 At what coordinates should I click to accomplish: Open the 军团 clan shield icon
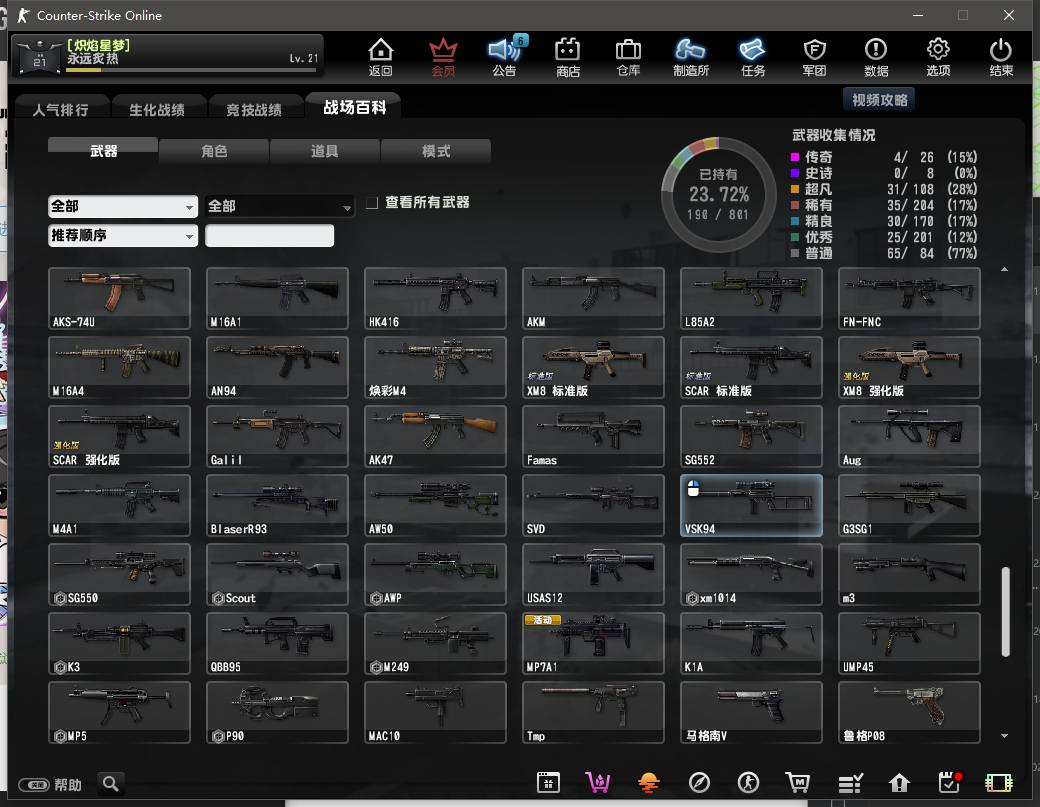tap(814, 57)
